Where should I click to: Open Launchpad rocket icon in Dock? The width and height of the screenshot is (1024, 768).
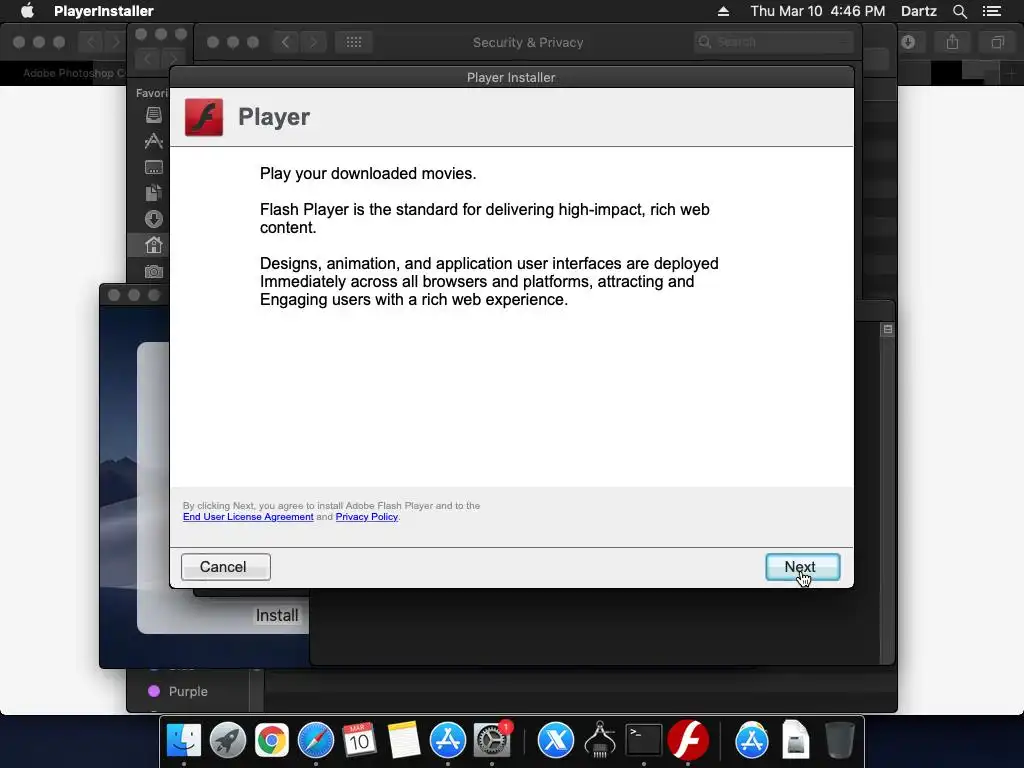[227, 741]
